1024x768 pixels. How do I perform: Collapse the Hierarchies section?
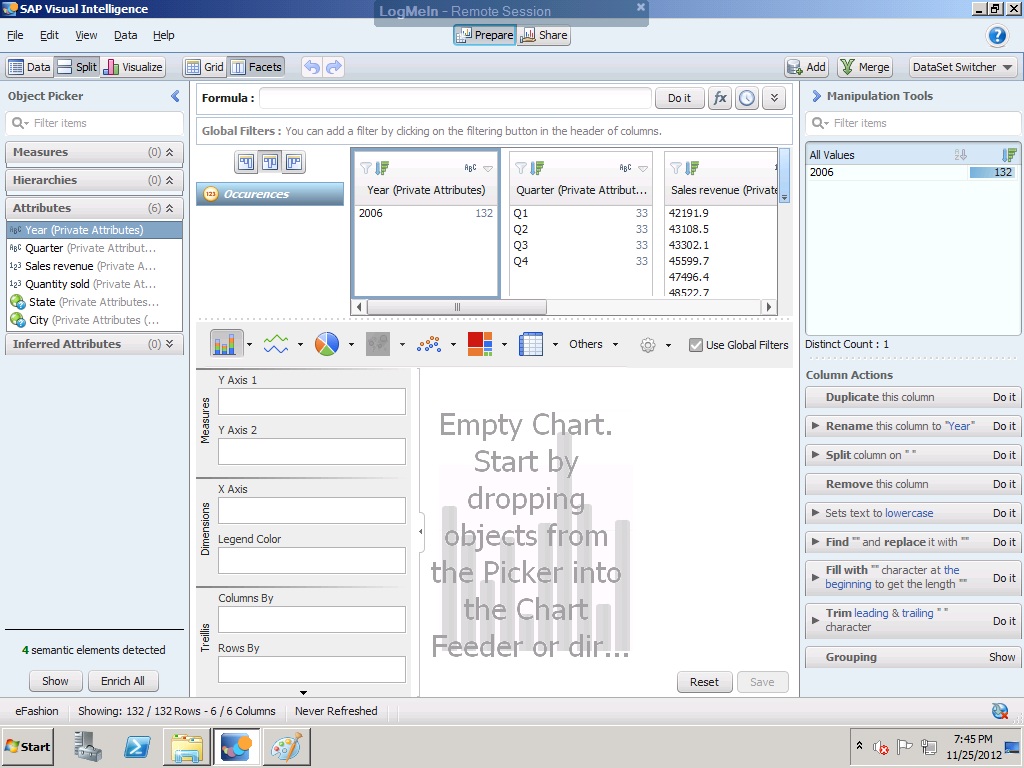pos(169,180)
